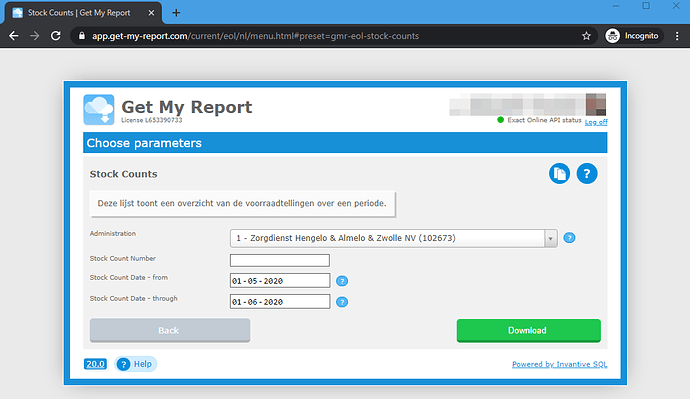Click the blurred user account name area
The height and width of the screenshot is (399, 690).
[x=528, y=104]
